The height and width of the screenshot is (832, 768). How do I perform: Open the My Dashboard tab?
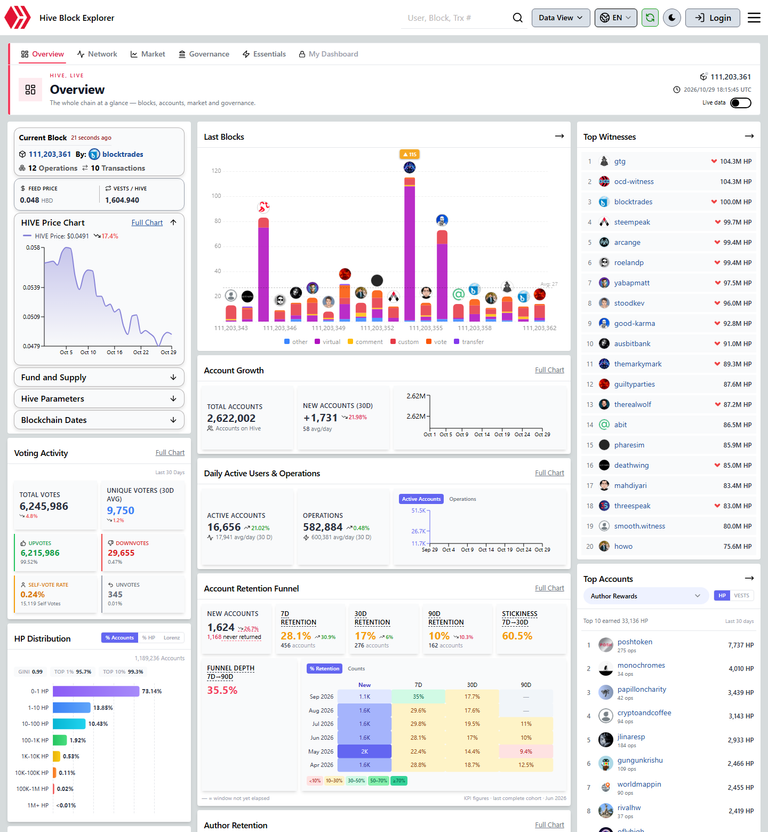point(328,54)
